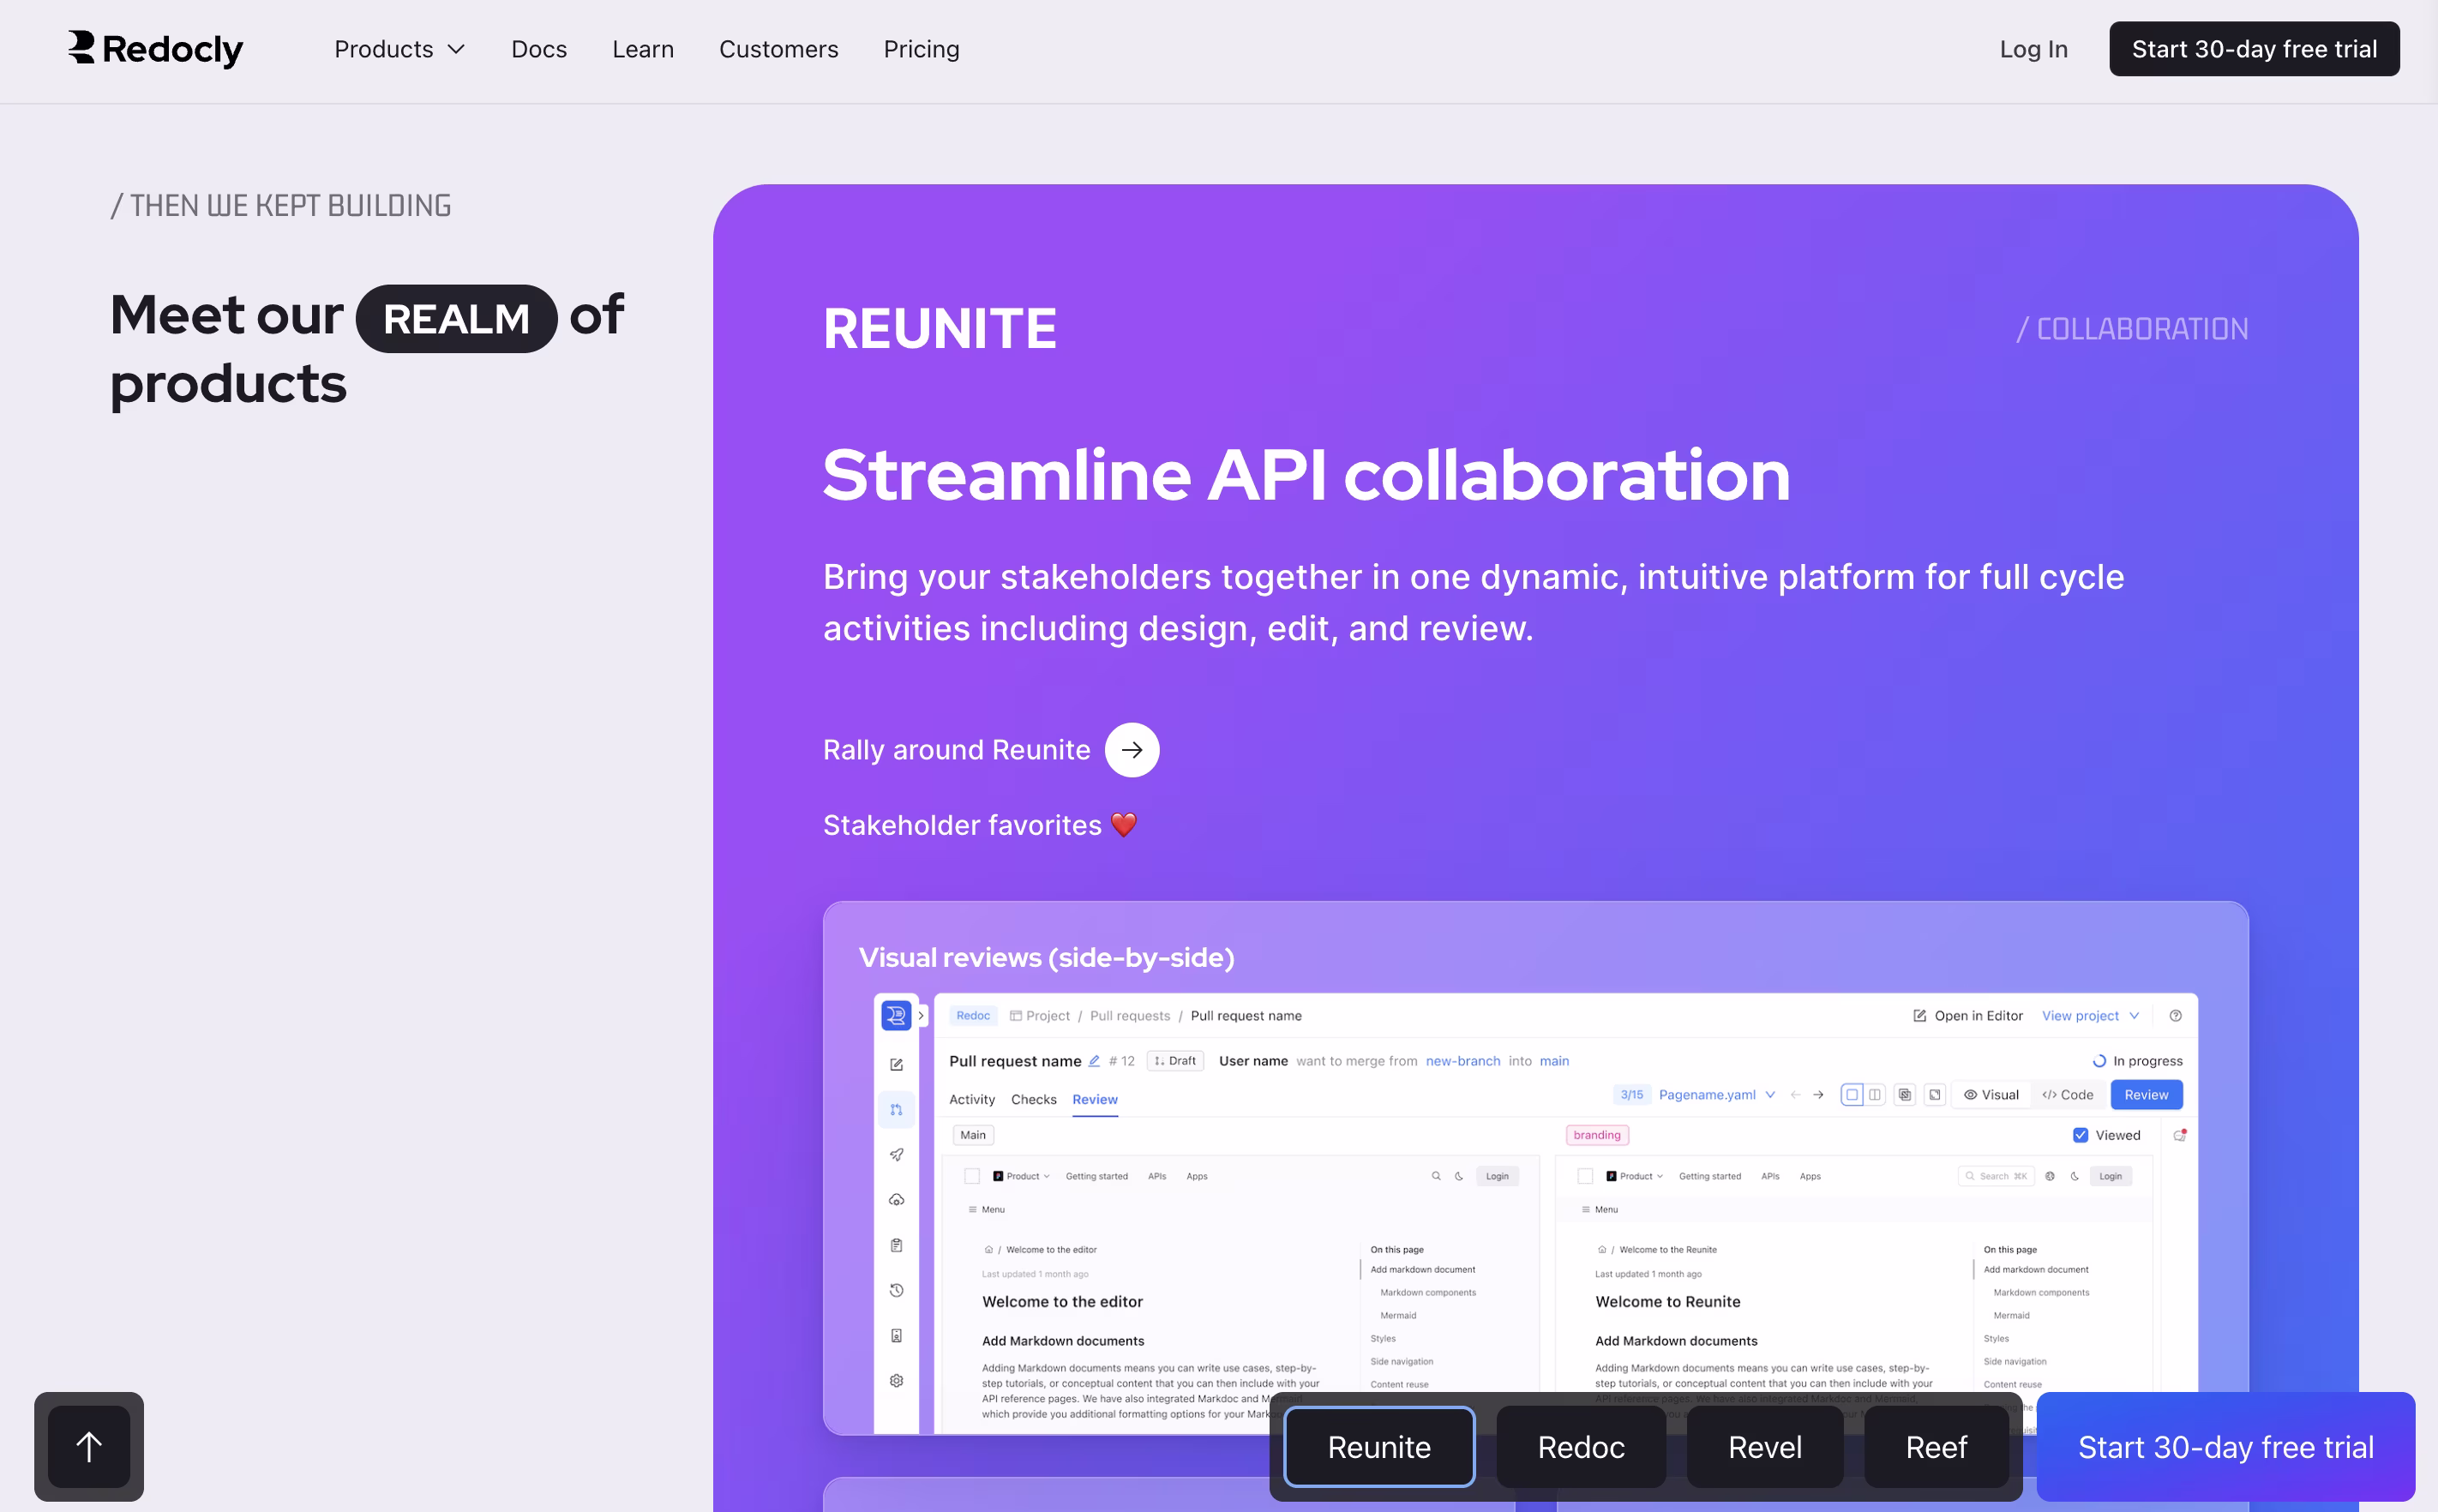Switch to Visual view mode
Image resolution: width=2438 pixels, height=1512 pixels.
point(1991,1095)
